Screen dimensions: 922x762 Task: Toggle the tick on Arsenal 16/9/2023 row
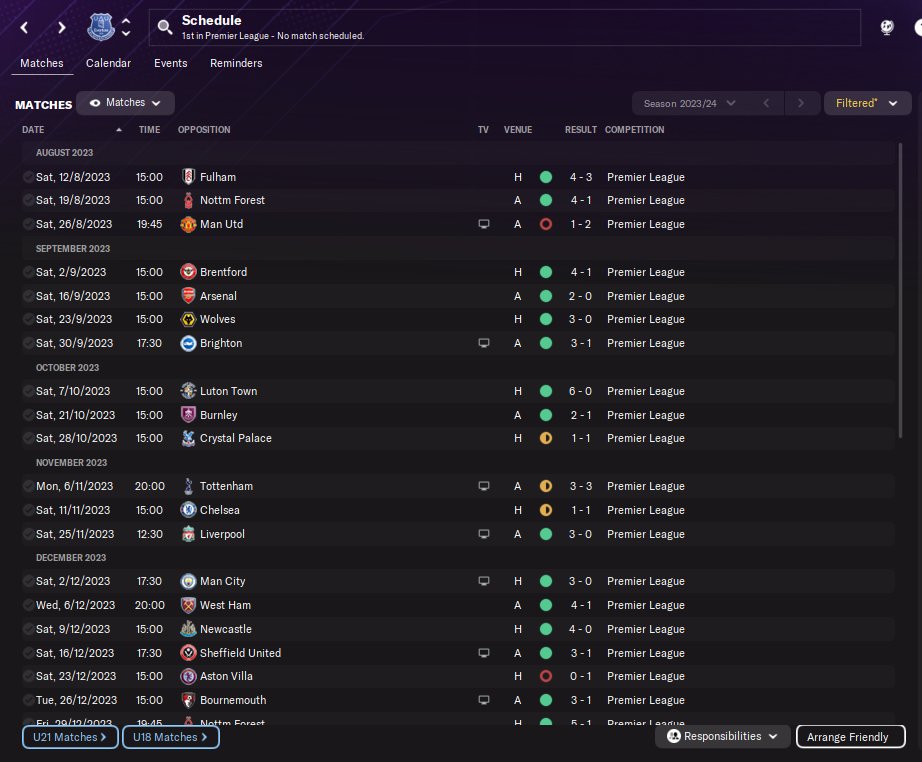point(28,296)
